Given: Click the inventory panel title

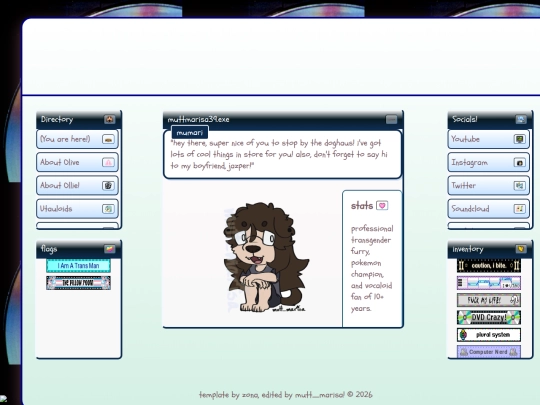Looking at the screenshot, I should point(468,249).
